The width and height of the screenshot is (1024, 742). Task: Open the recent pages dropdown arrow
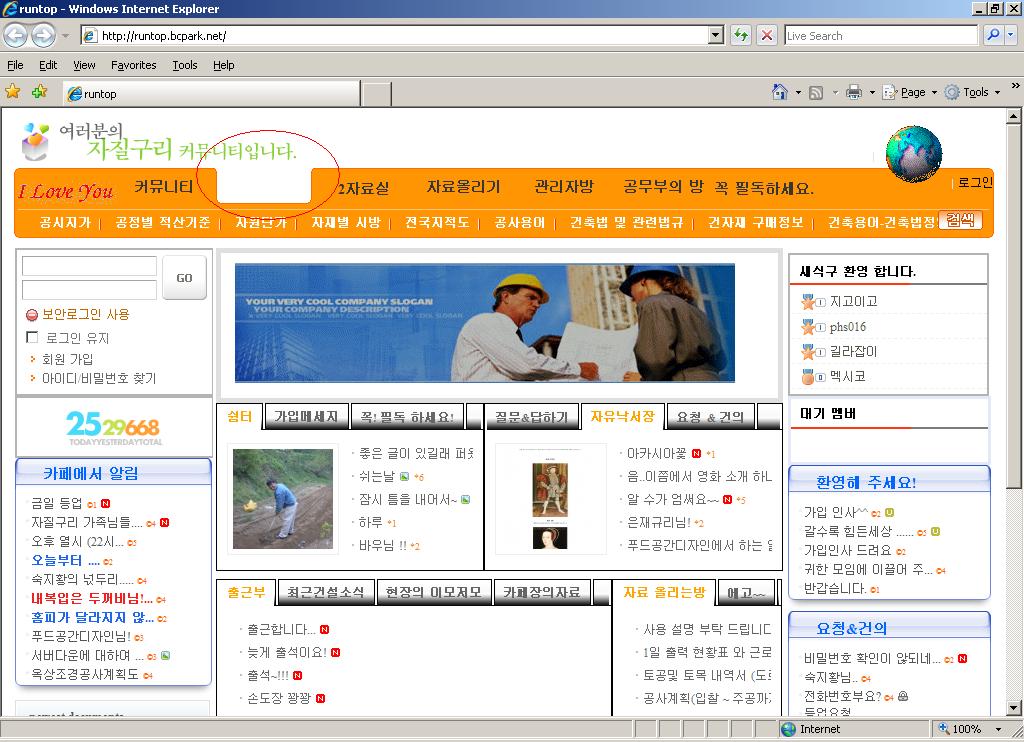click(65, 35)
